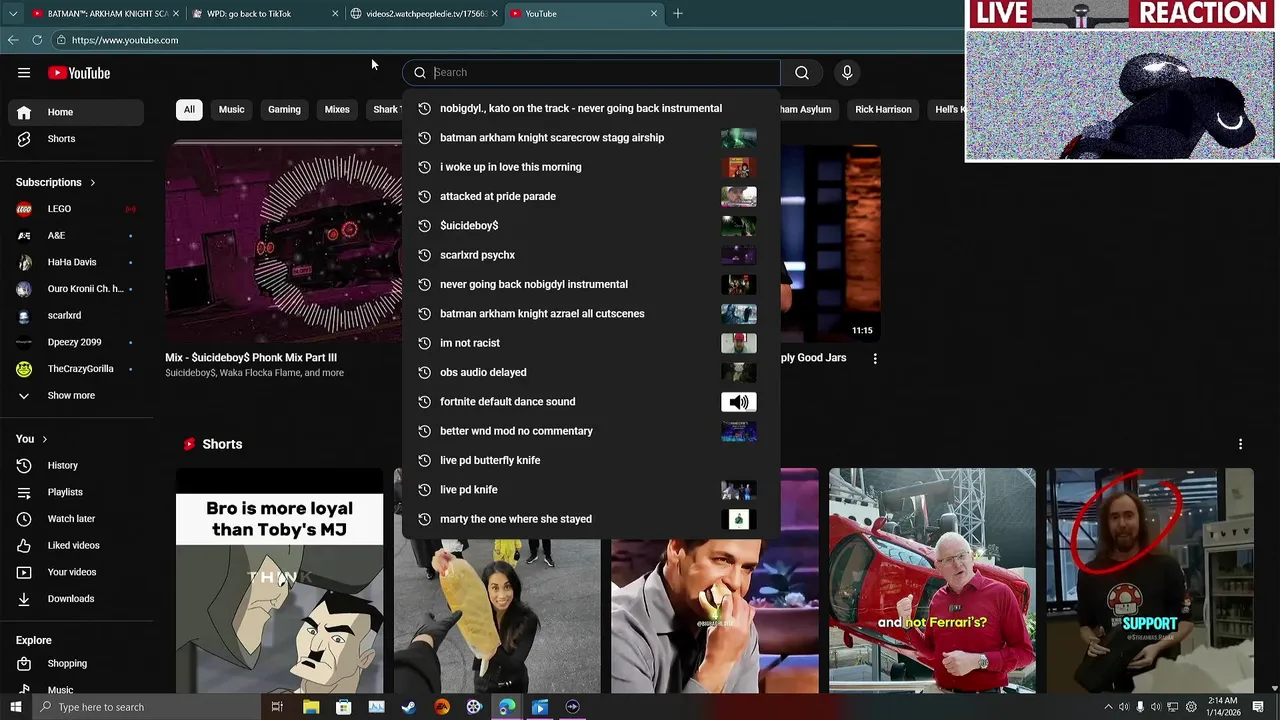Click the Windows Start button
Viewport: 1280px width, 720px height.
tap(15, 707)
